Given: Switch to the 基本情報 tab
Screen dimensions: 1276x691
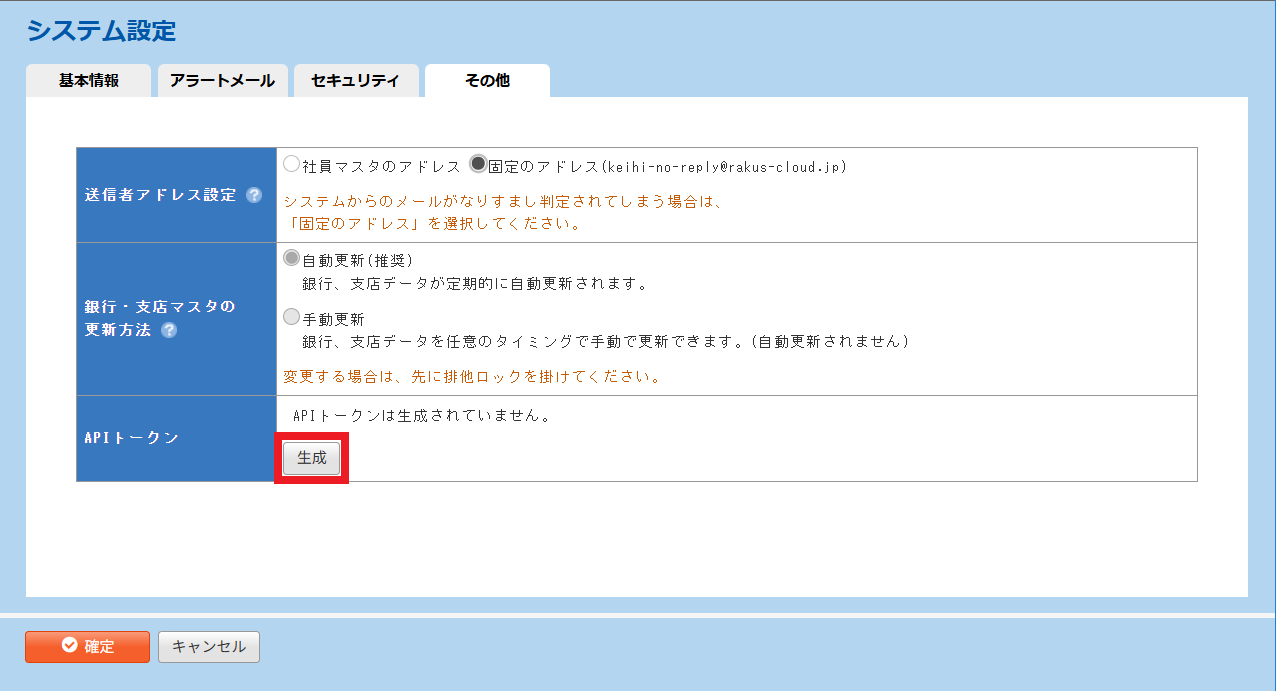Looking at the screenshot, I should point(88,81).
